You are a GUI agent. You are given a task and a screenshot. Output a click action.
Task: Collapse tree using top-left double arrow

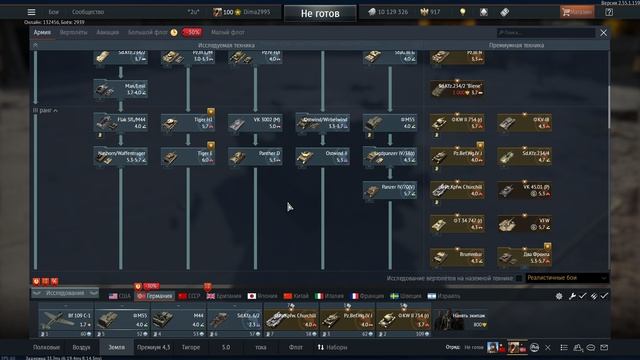point(35,45)
